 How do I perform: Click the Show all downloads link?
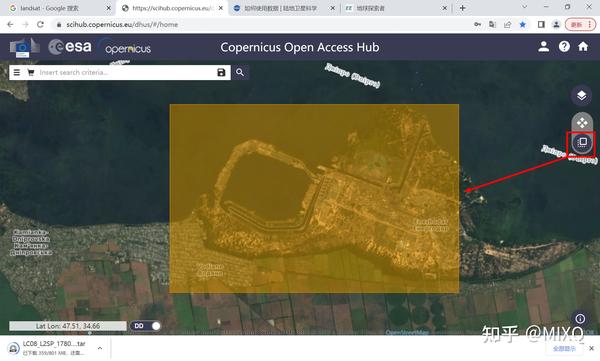pyautogui.click(x=564, y=348)
